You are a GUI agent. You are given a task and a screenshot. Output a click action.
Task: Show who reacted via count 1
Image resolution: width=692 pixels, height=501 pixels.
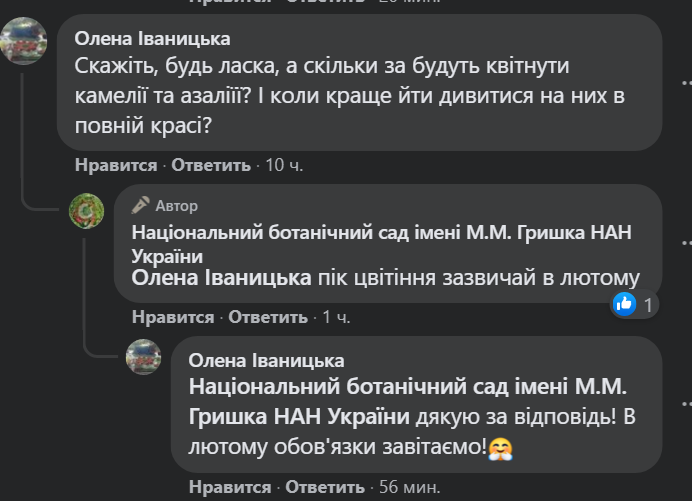click(648, 304)
